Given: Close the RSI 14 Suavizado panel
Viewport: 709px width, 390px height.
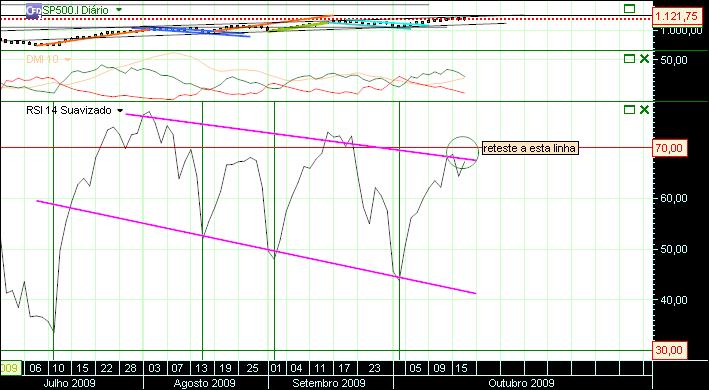Looking at the screenshot, I should point(644,110).
